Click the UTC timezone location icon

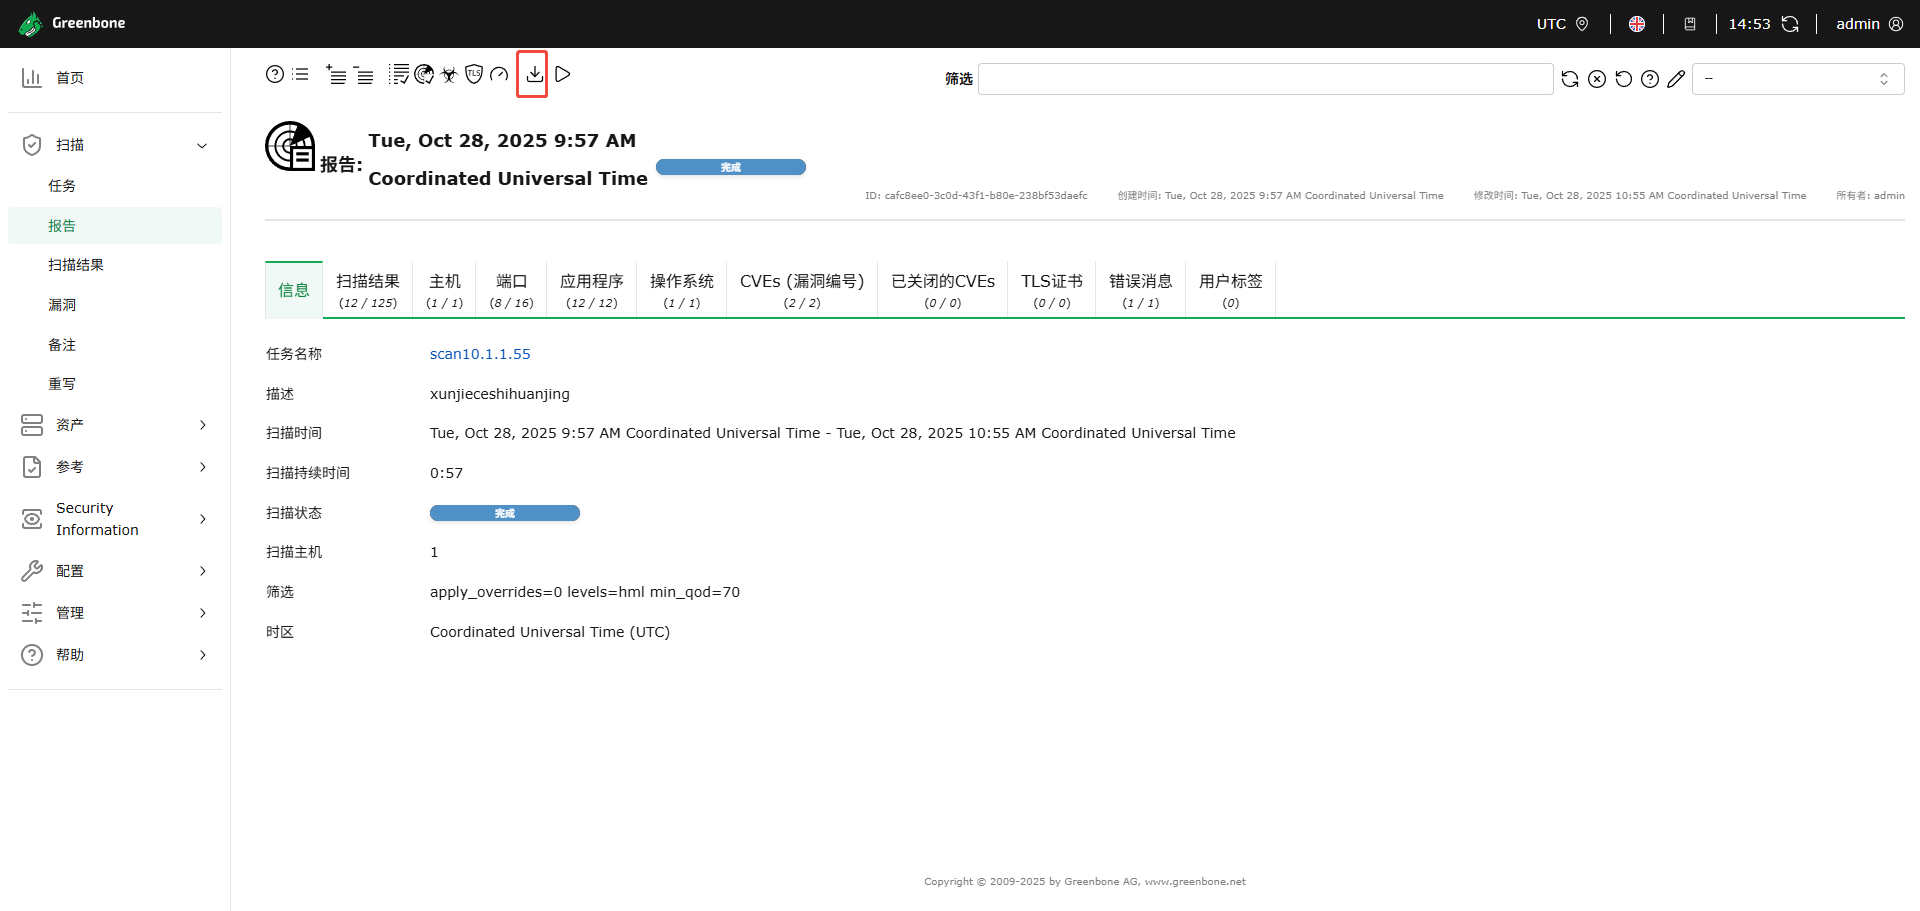coord(1582,24)
